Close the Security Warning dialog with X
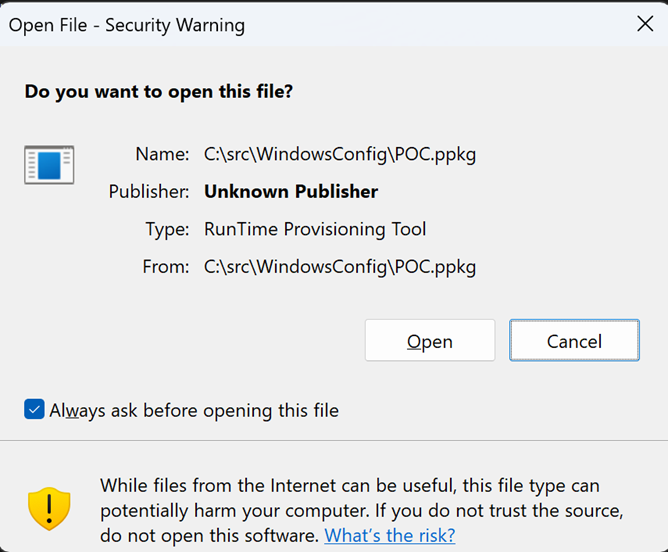668x552 pixels. (645, 25)
